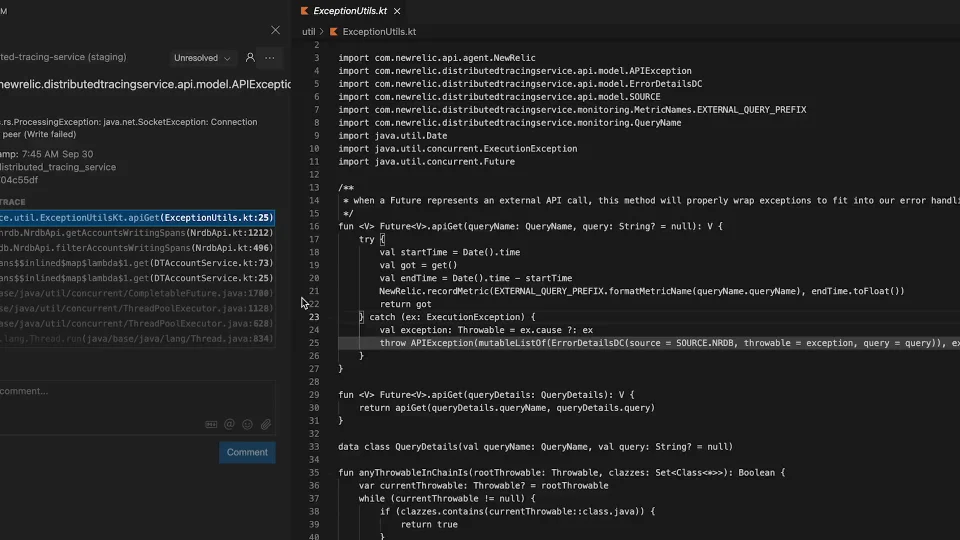The height and width of the screenshot is (540, 960).
Task: Select stack frame NrdbApi.kt:1212
Action: (137, 233)
